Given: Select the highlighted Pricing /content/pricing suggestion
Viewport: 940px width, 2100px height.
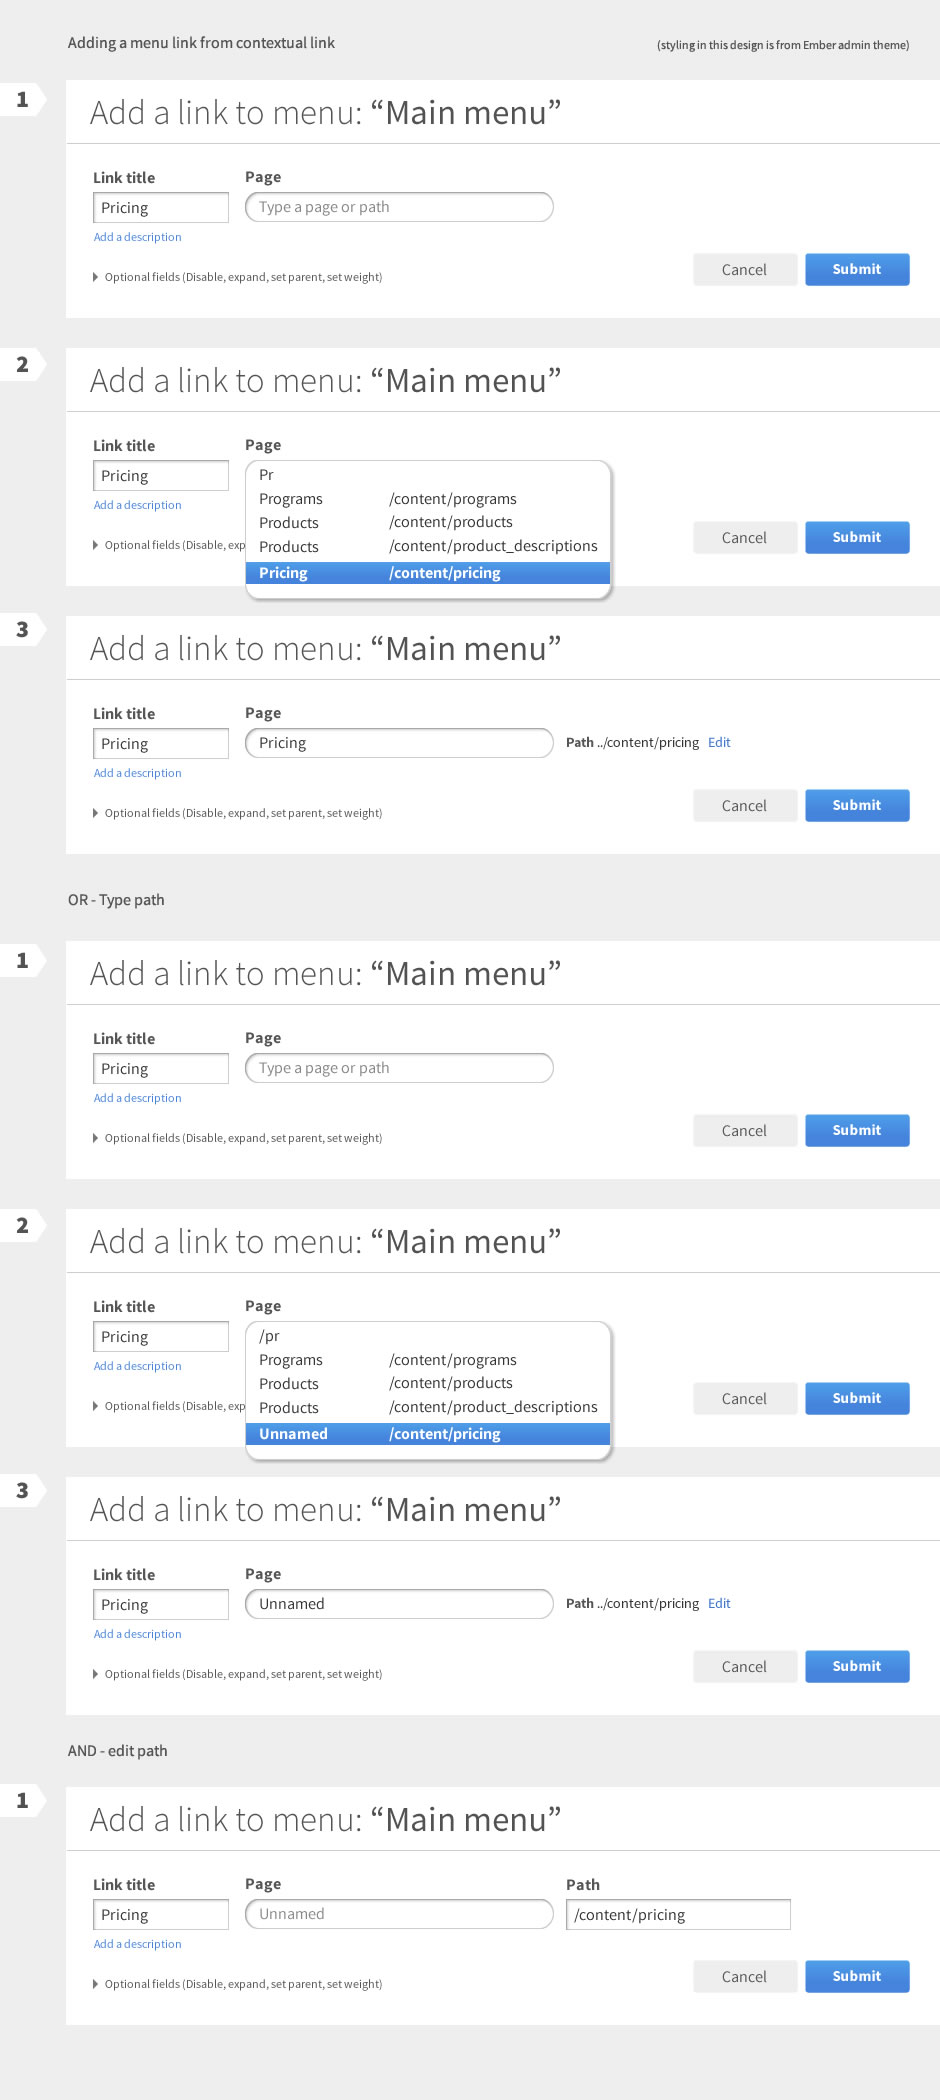Looking at the screenshot, I should pos(427,572).
